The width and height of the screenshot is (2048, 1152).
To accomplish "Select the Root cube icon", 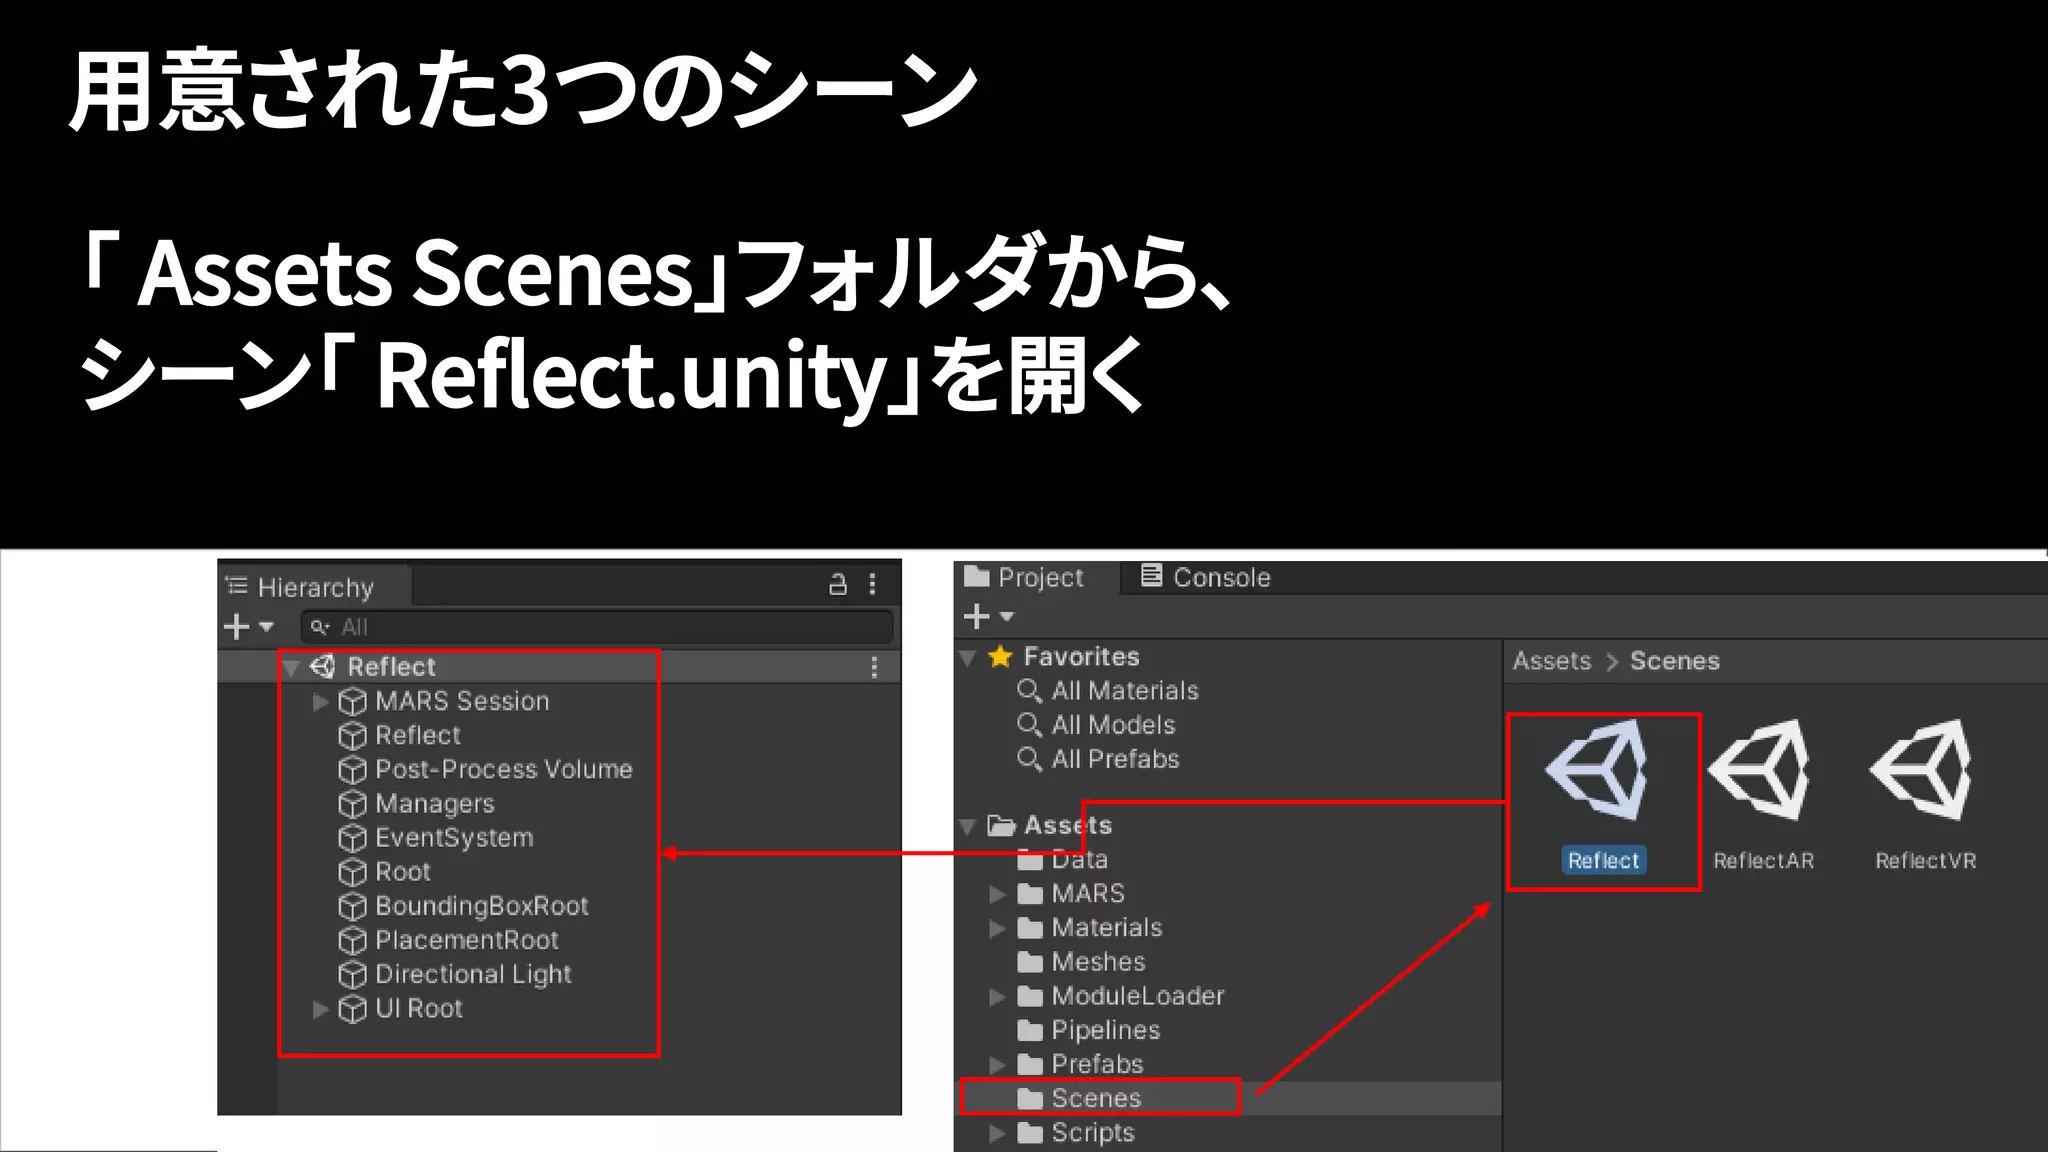I will point(352,872).
